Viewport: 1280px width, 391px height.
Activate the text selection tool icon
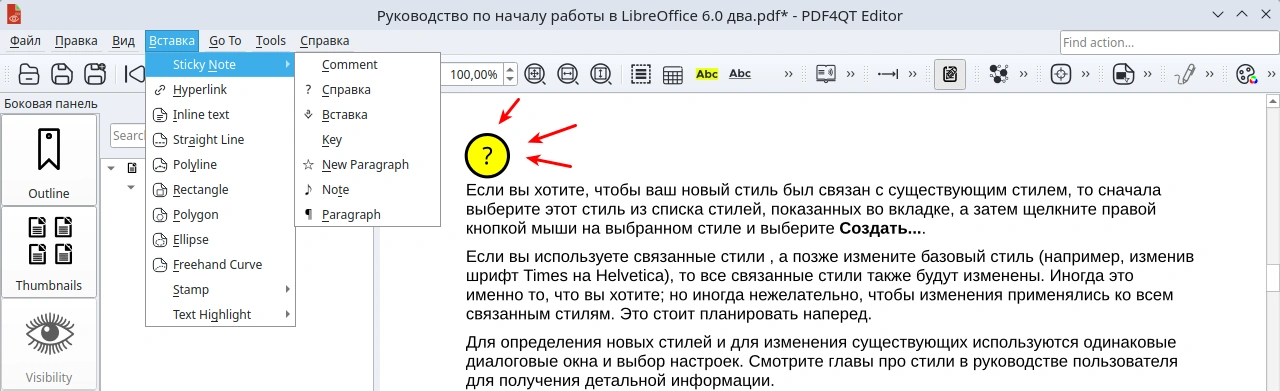(x=641, y=74)
